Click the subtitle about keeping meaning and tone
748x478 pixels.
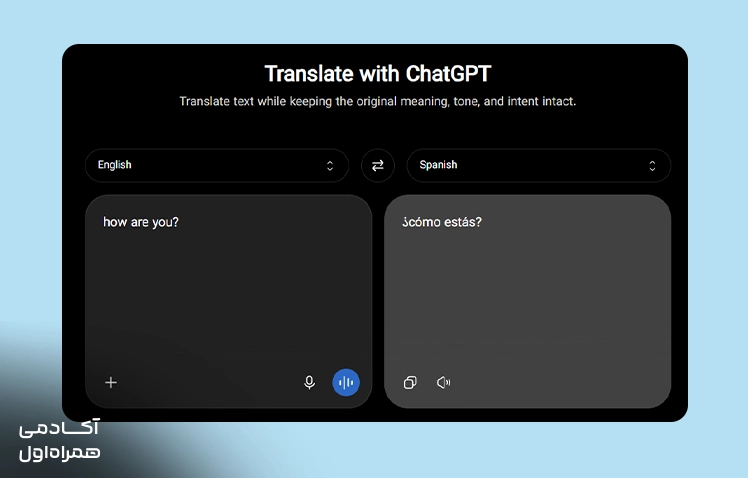click(x=377, y=102)
